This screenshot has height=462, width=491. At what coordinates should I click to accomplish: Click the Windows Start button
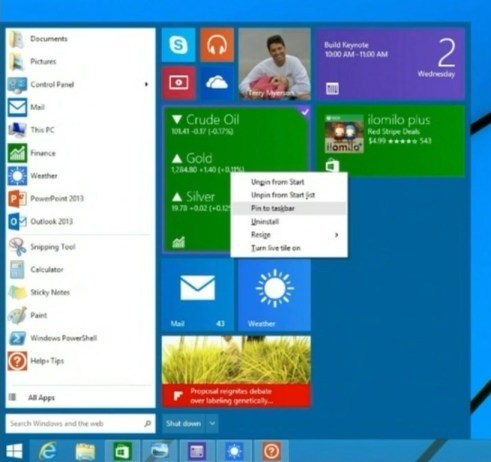(x=14, y=451)
